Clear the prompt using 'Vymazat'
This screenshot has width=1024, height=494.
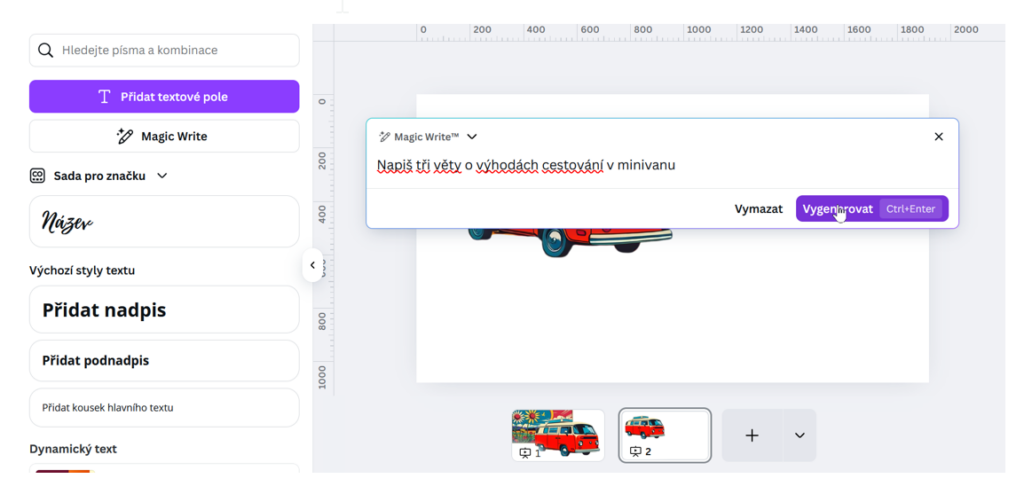(x=758, y=209)
